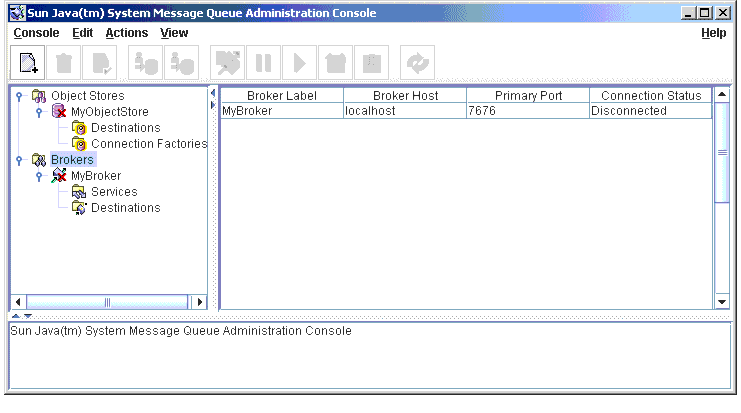This screenshot has height=413, width=741.
Task: Select Services under MyBroker
Action: 114,192
